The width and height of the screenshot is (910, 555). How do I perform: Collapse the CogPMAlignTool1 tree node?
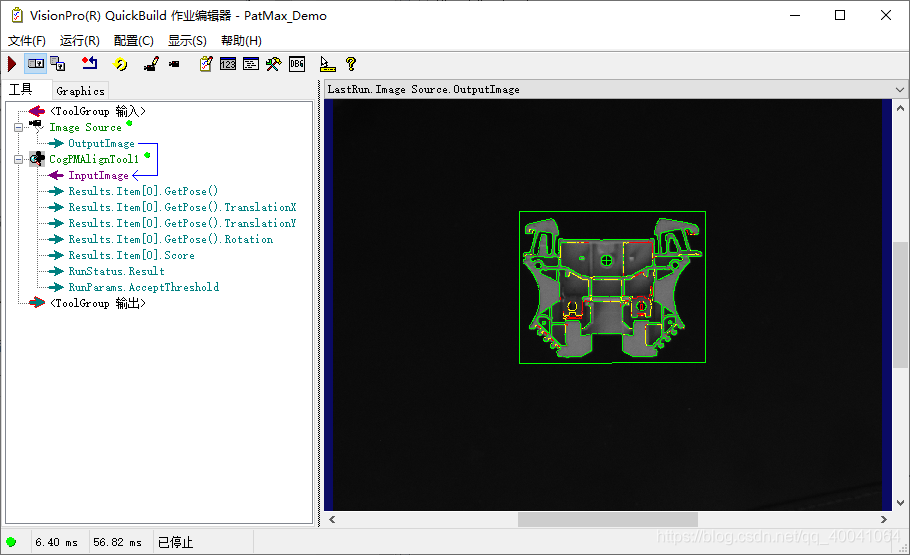pos(19,159)
